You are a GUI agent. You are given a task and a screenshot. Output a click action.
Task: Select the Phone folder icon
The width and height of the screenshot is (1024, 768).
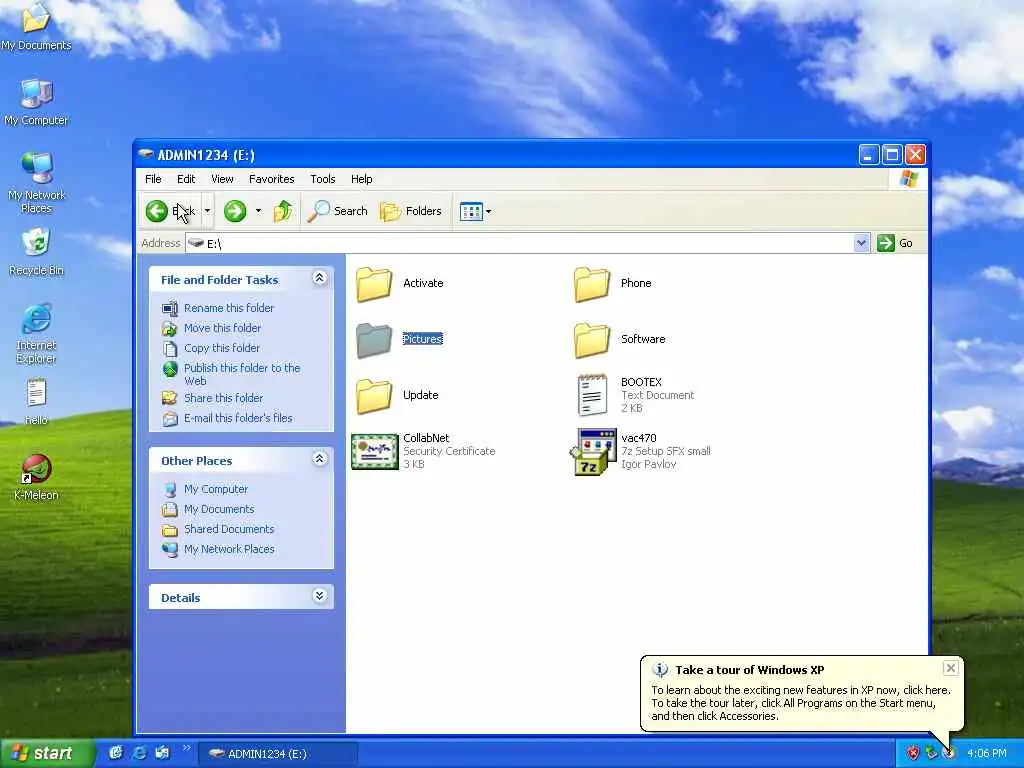[x=592, y=283]
